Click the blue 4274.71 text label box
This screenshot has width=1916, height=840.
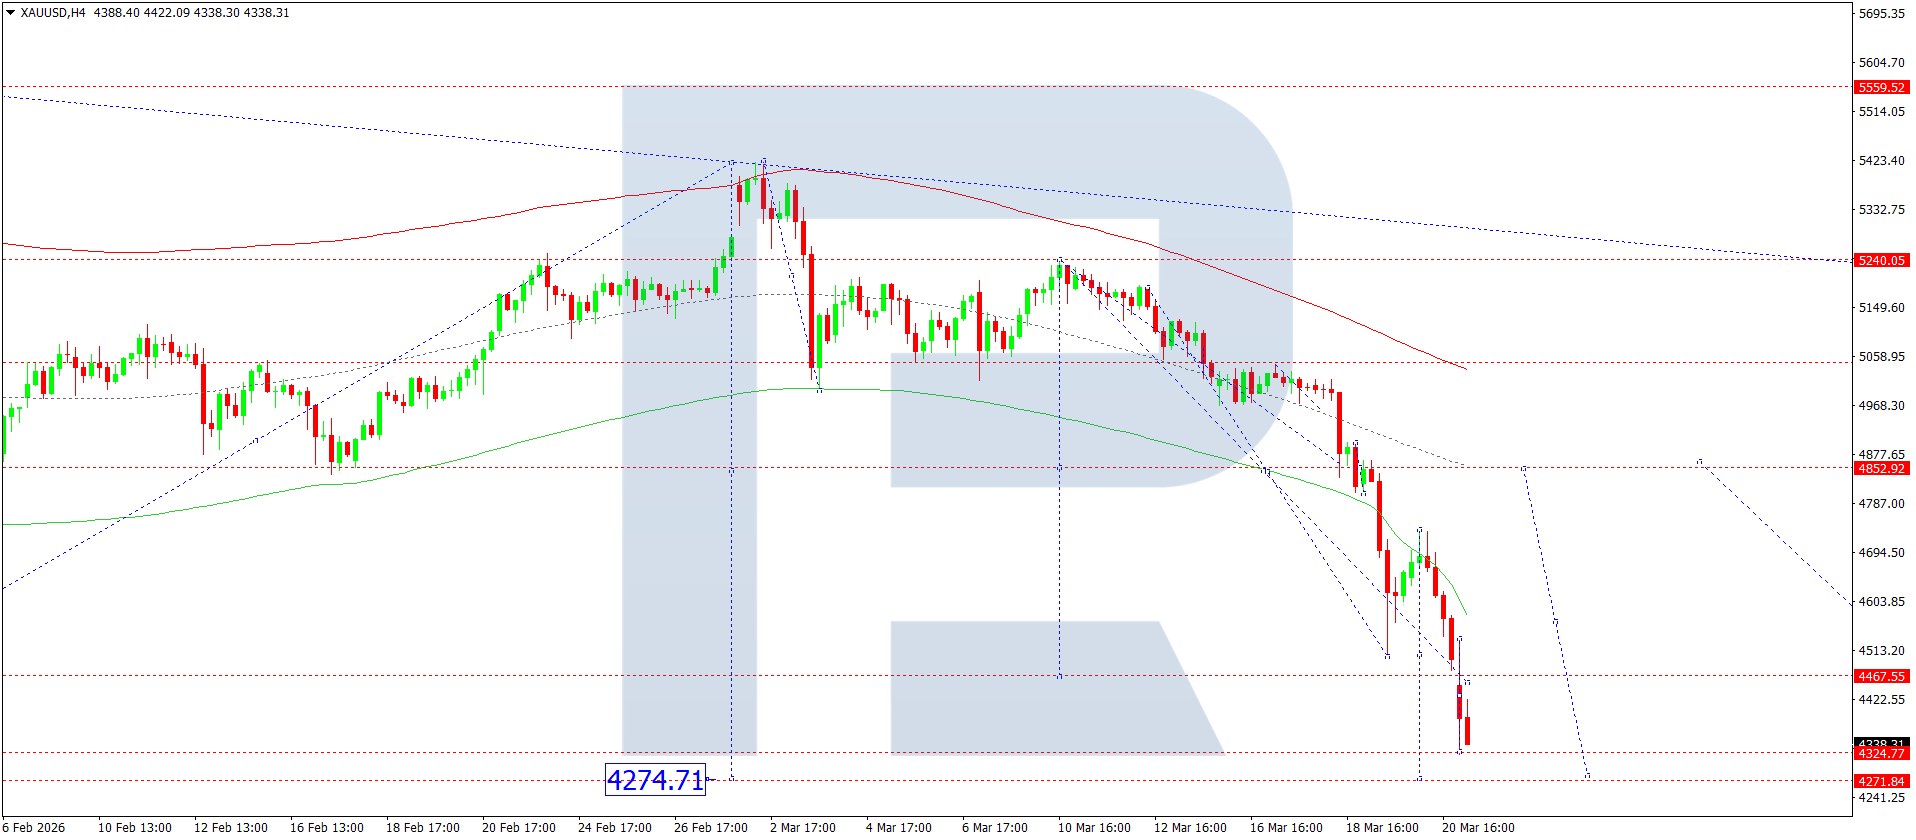tap(655, 780)
